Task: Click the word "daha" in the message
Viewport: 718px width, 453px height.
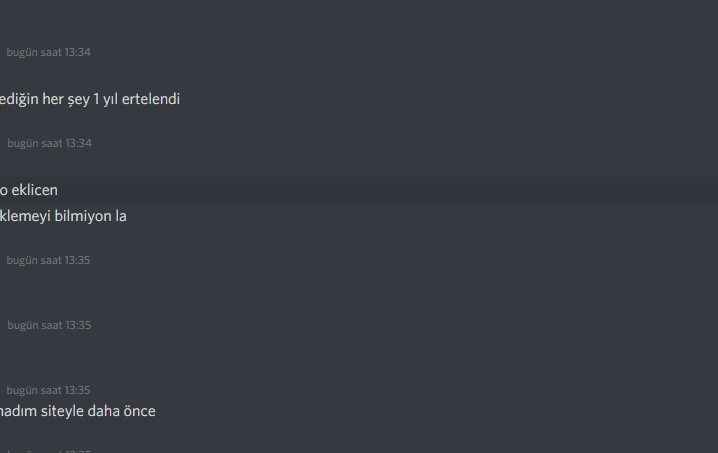Action: [x=103, y=411]
